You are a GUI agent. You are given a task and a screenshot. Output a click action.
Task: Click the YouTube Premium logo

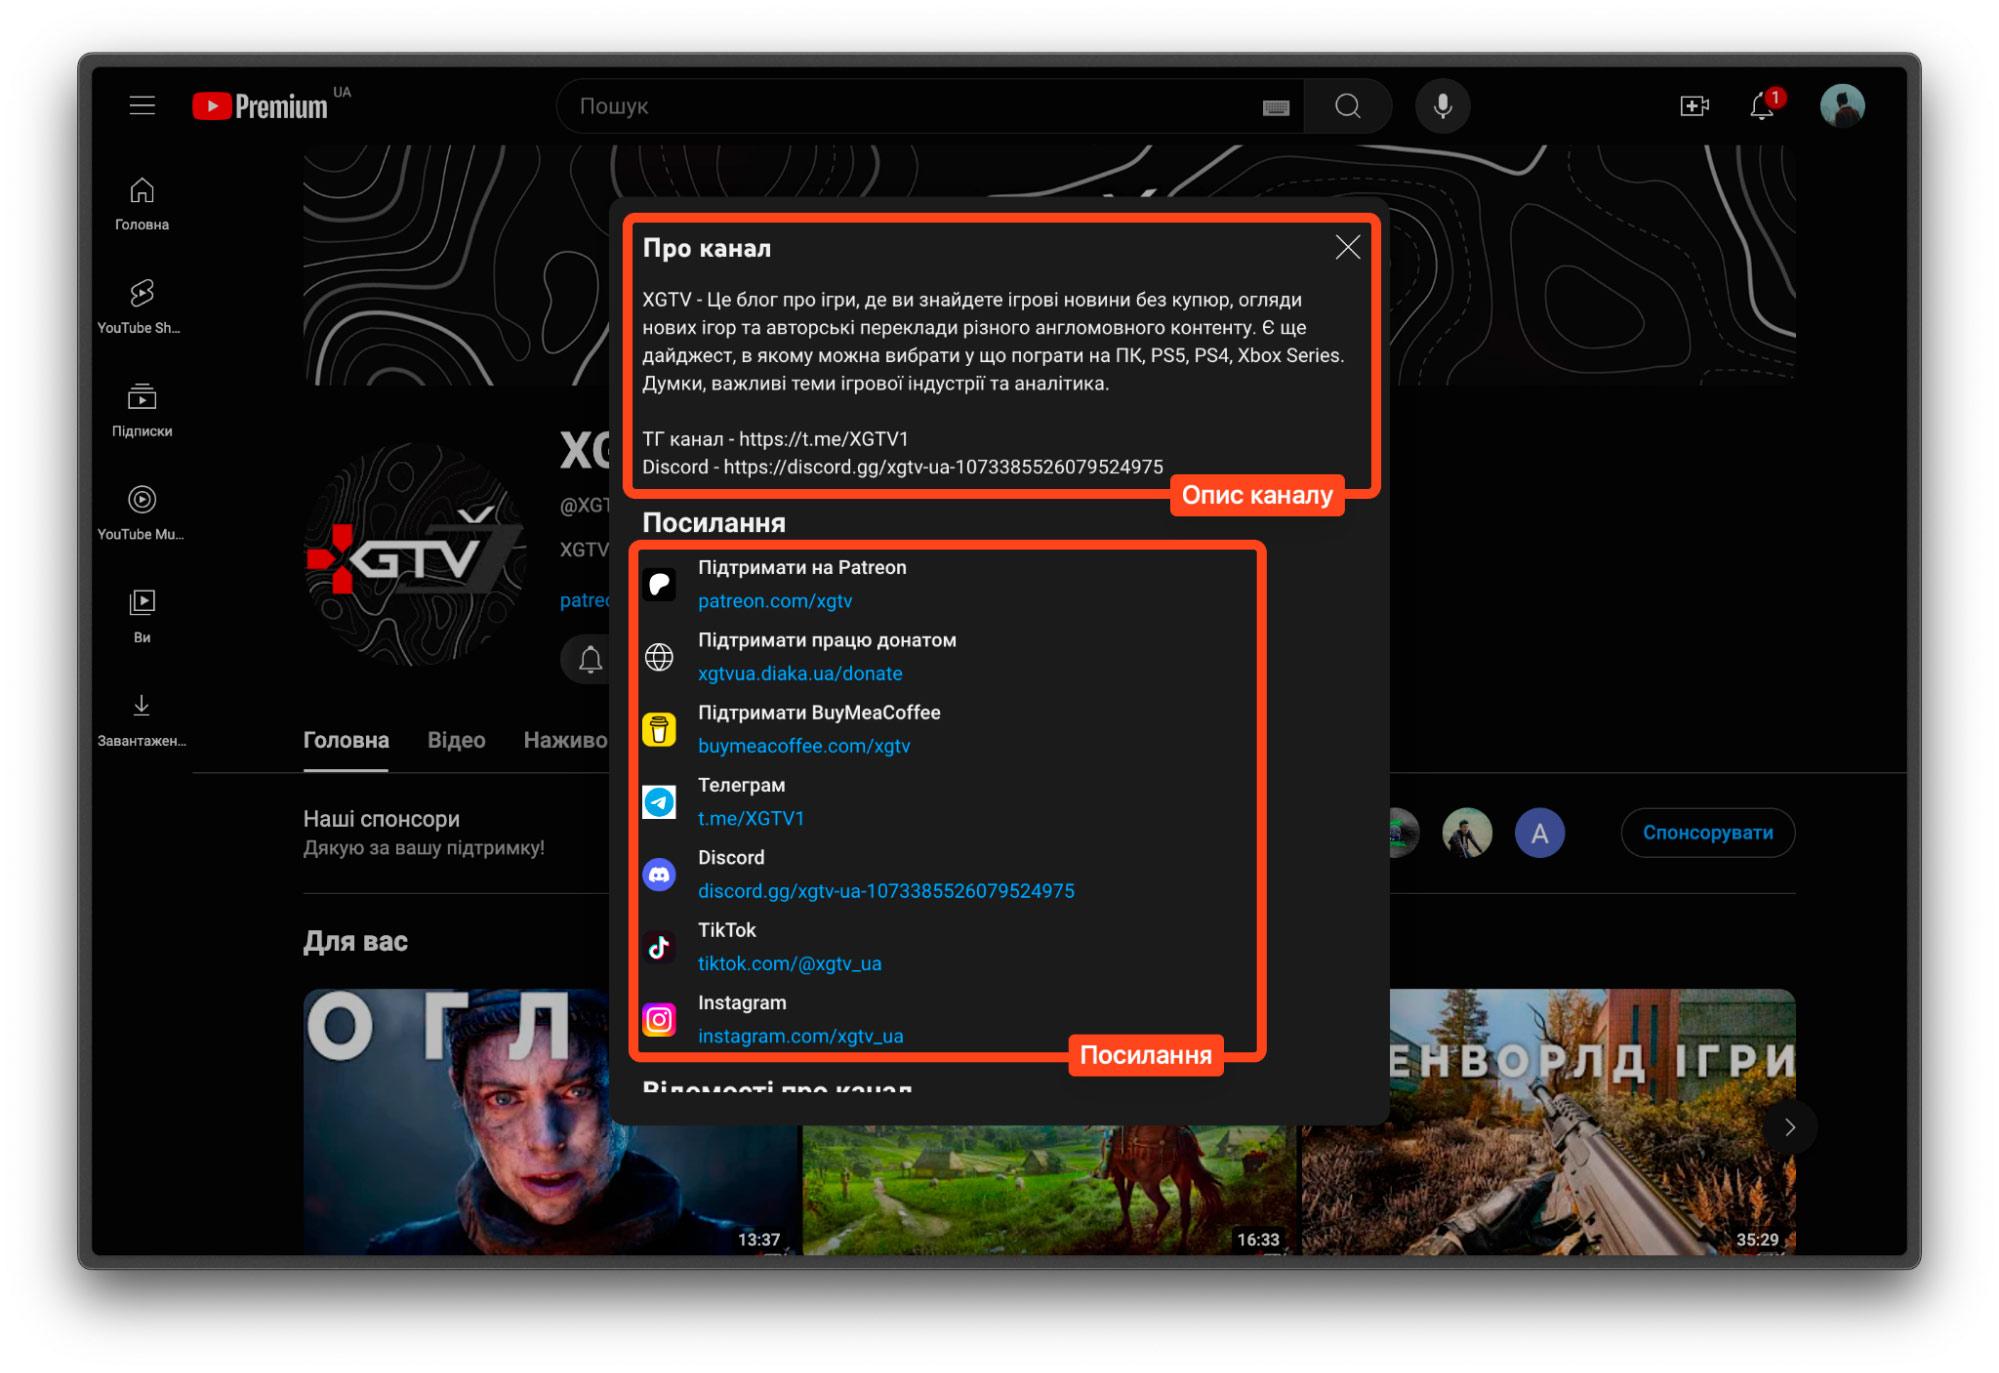(x=260, y=106)
